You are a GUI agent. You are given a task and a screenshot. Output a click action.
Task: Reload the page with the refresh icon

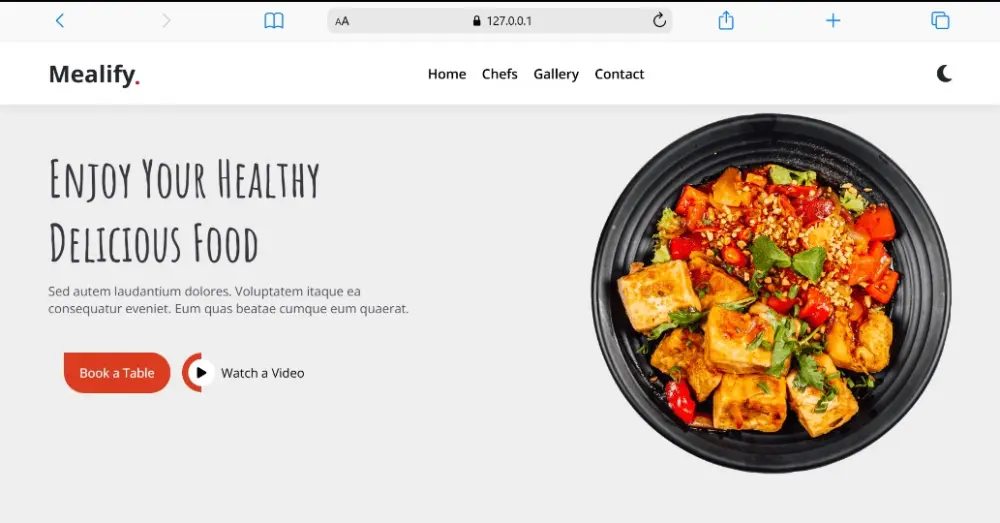pos(659,20)
